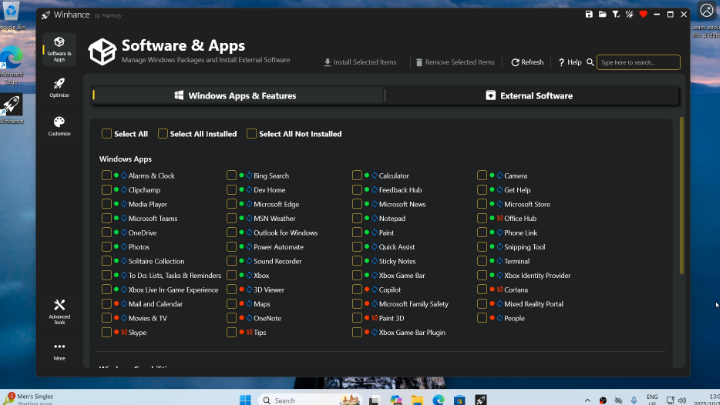
Task: Open Copilot from the taskbar
Action: pyautogui.click(x=396, y=400)
